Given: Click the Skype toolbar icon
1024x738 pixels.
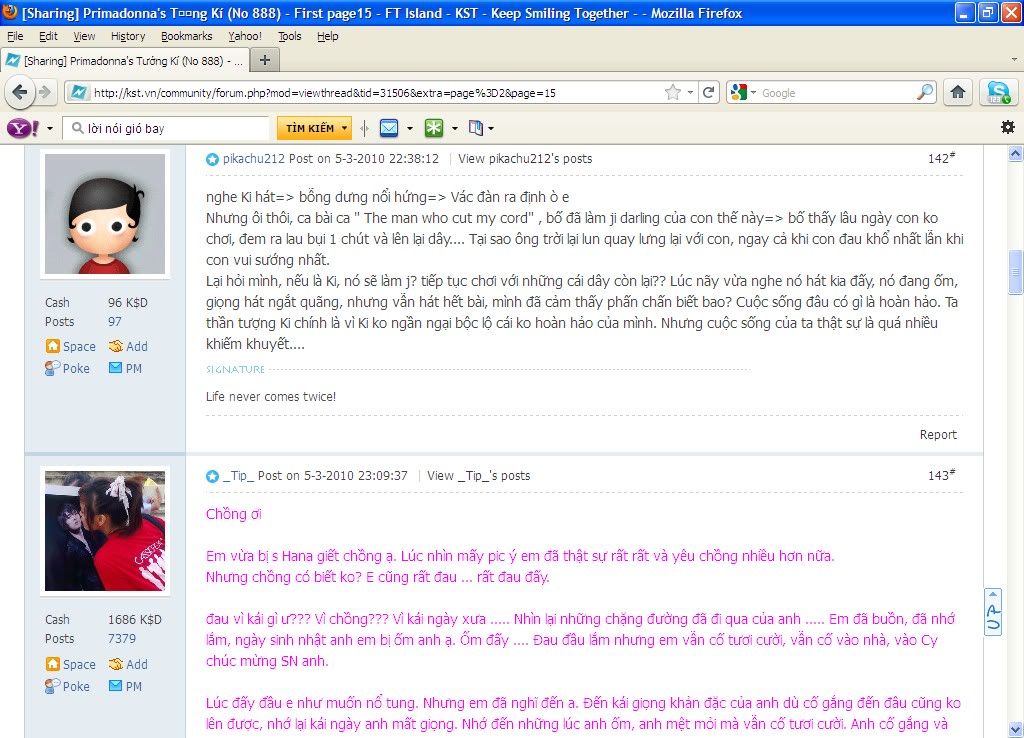Looking at the screenshot, I should tap(998, 92).
